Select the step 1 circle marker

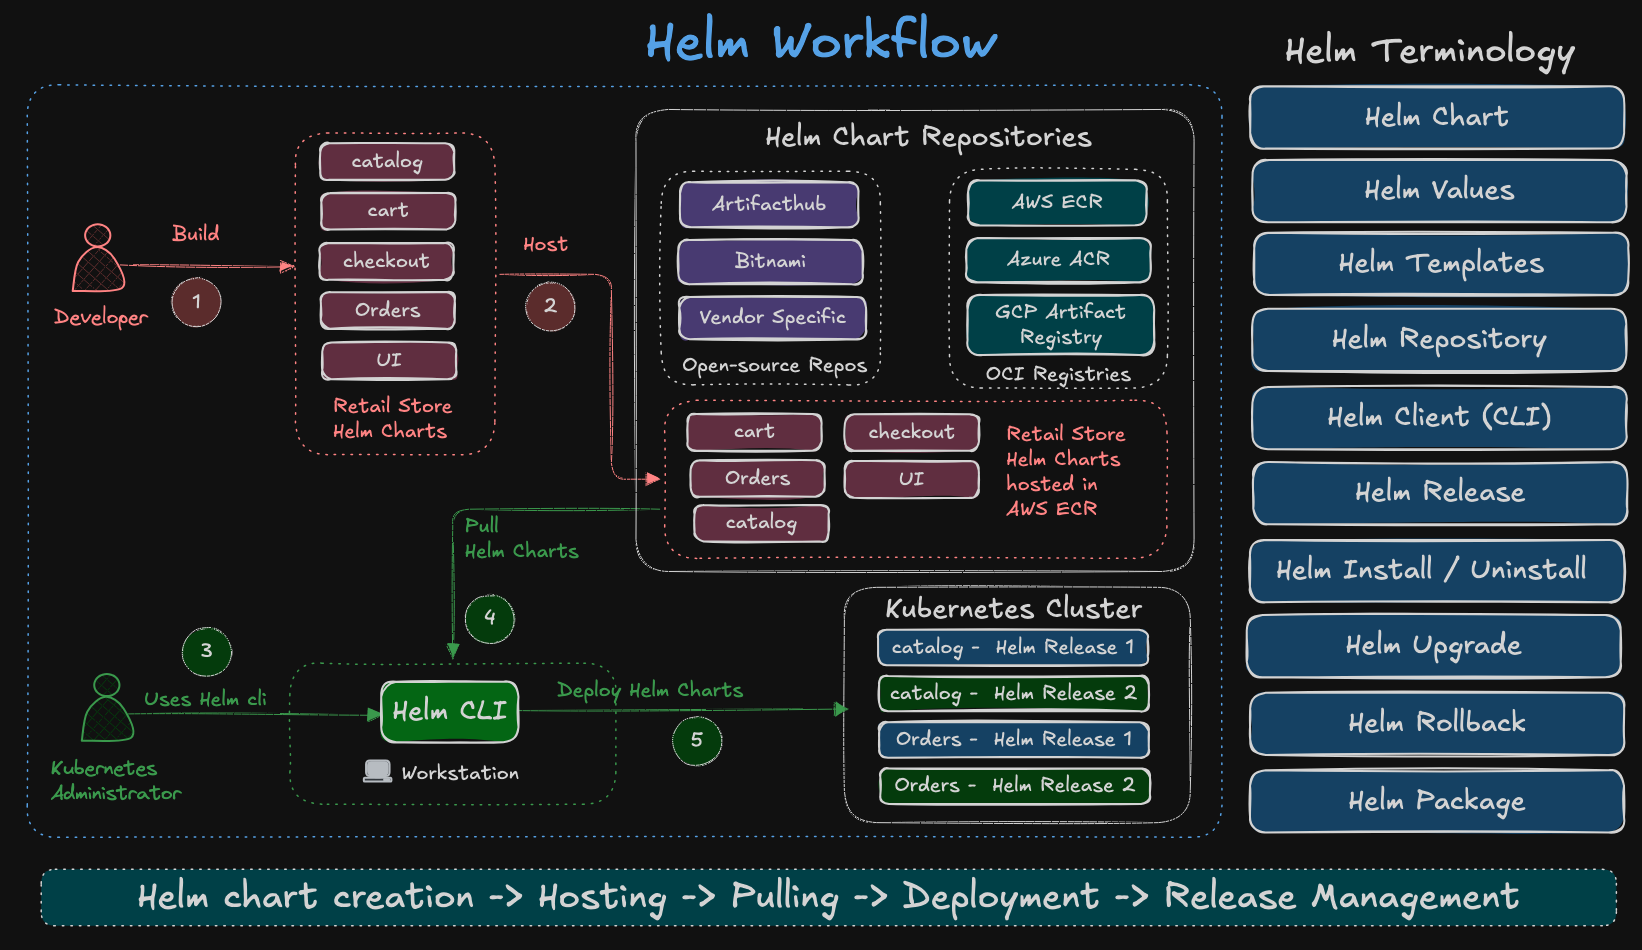[196, 302]
